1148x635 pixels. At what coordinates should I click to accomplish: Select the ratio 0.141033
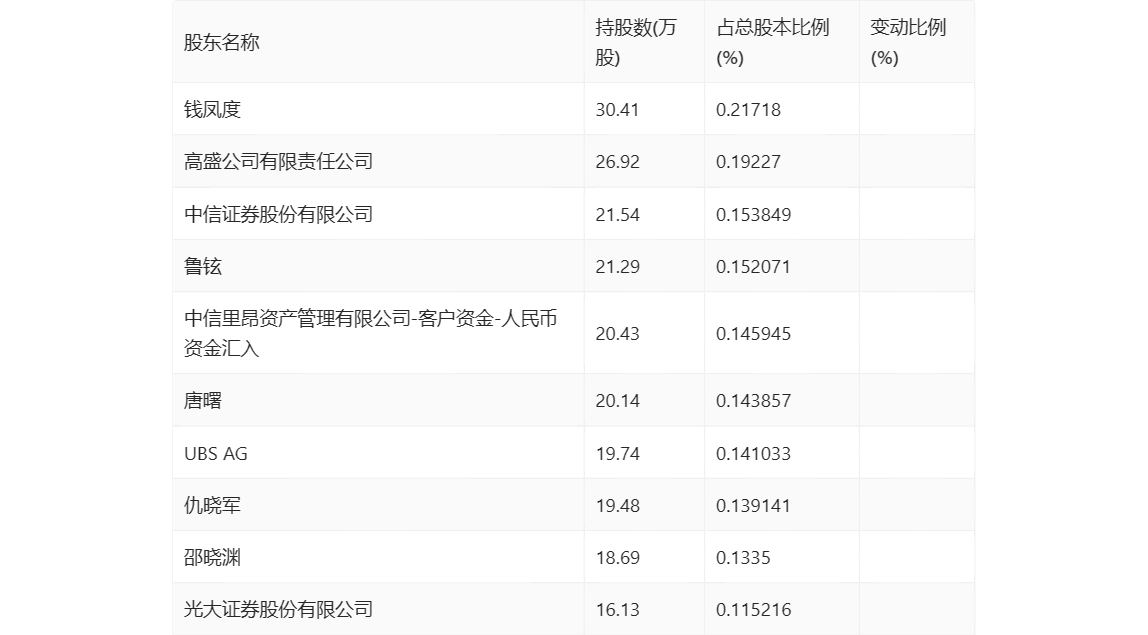point(753,453)
